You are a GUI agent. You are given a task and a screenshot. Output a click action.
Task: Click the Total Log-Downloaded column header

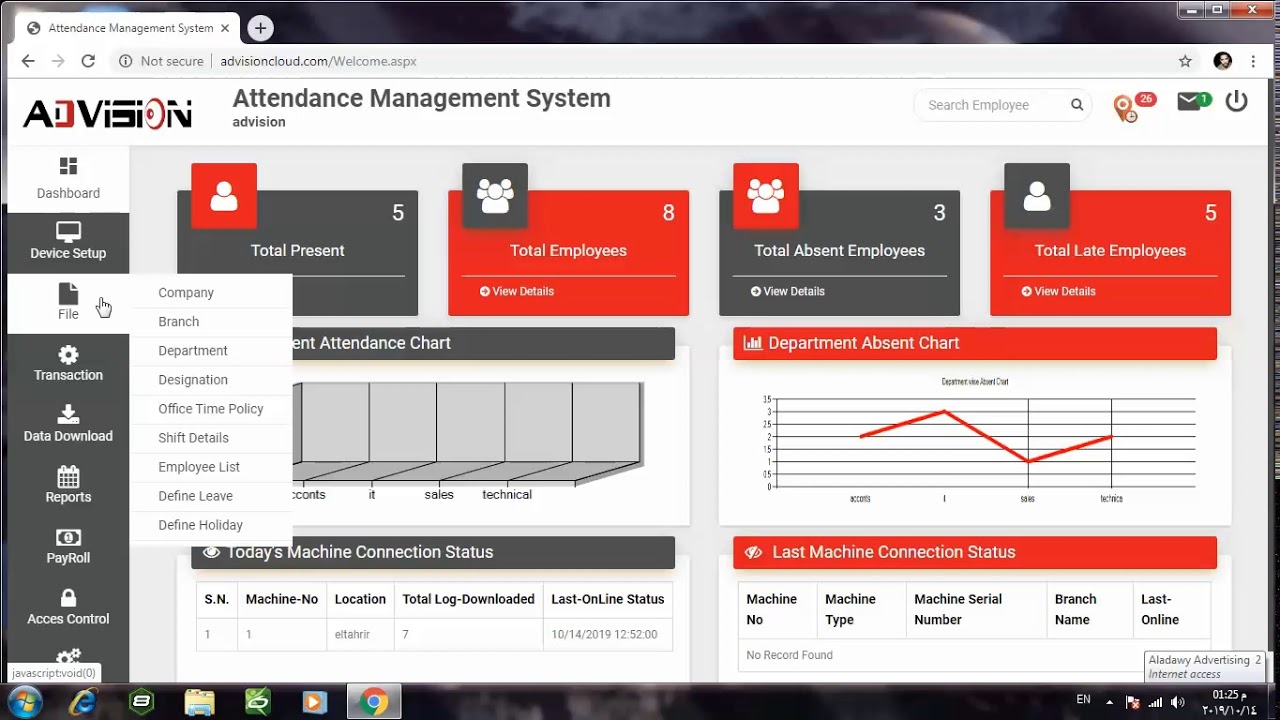(468, 599)
